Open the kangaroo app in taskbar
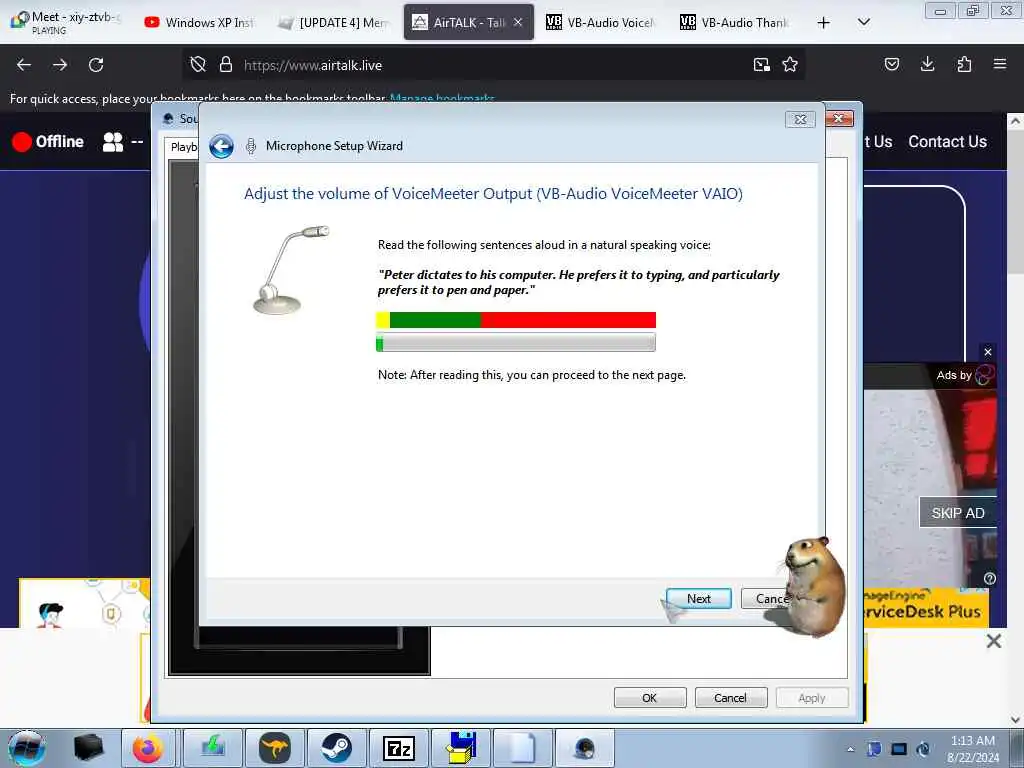 coord(274,748)
